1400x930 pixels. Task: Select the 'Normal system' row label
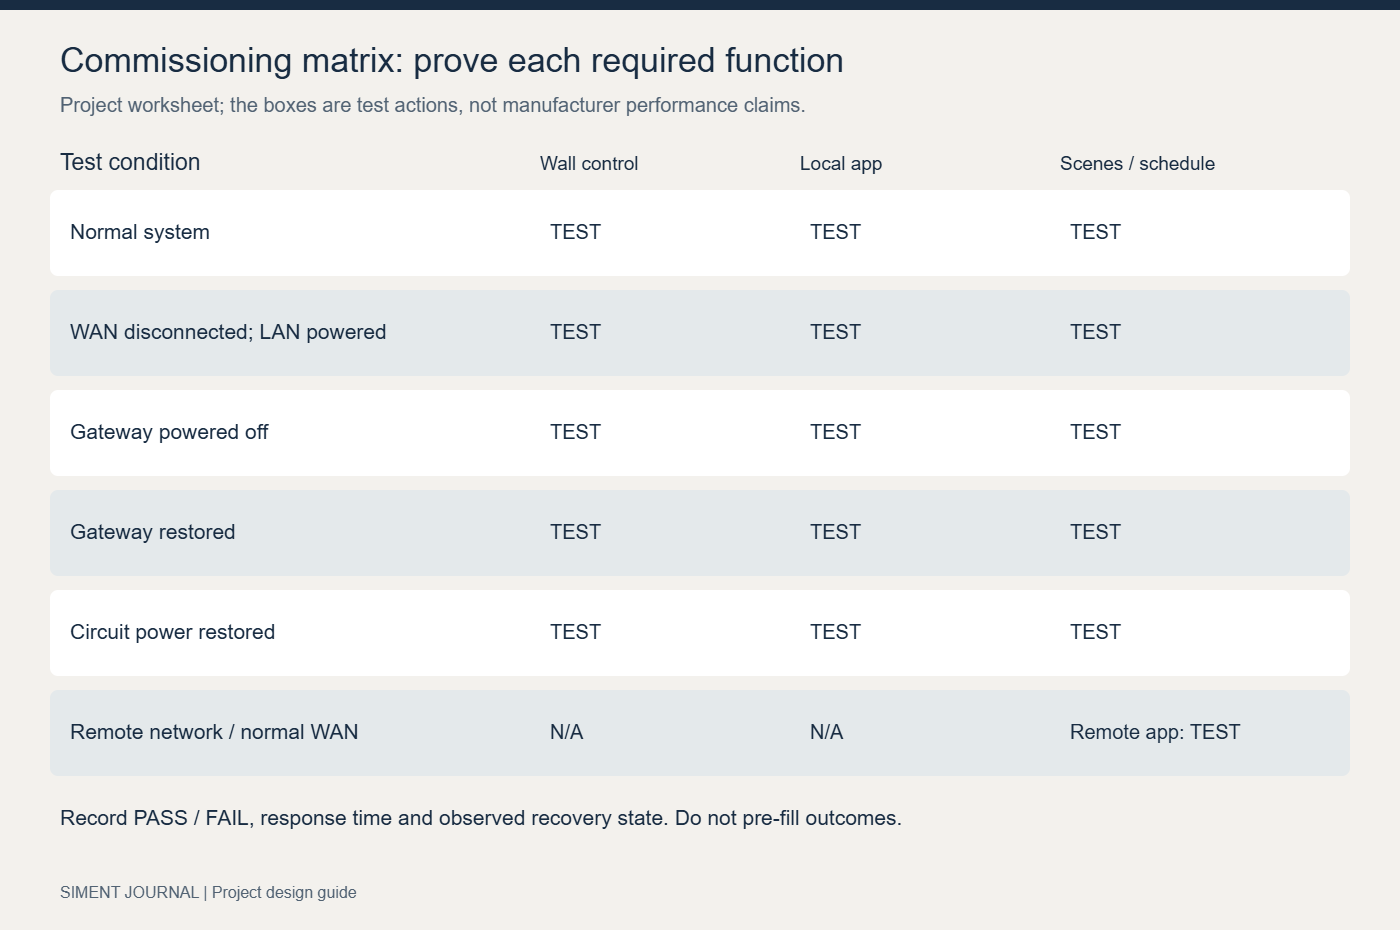click(x=140, y=232)
